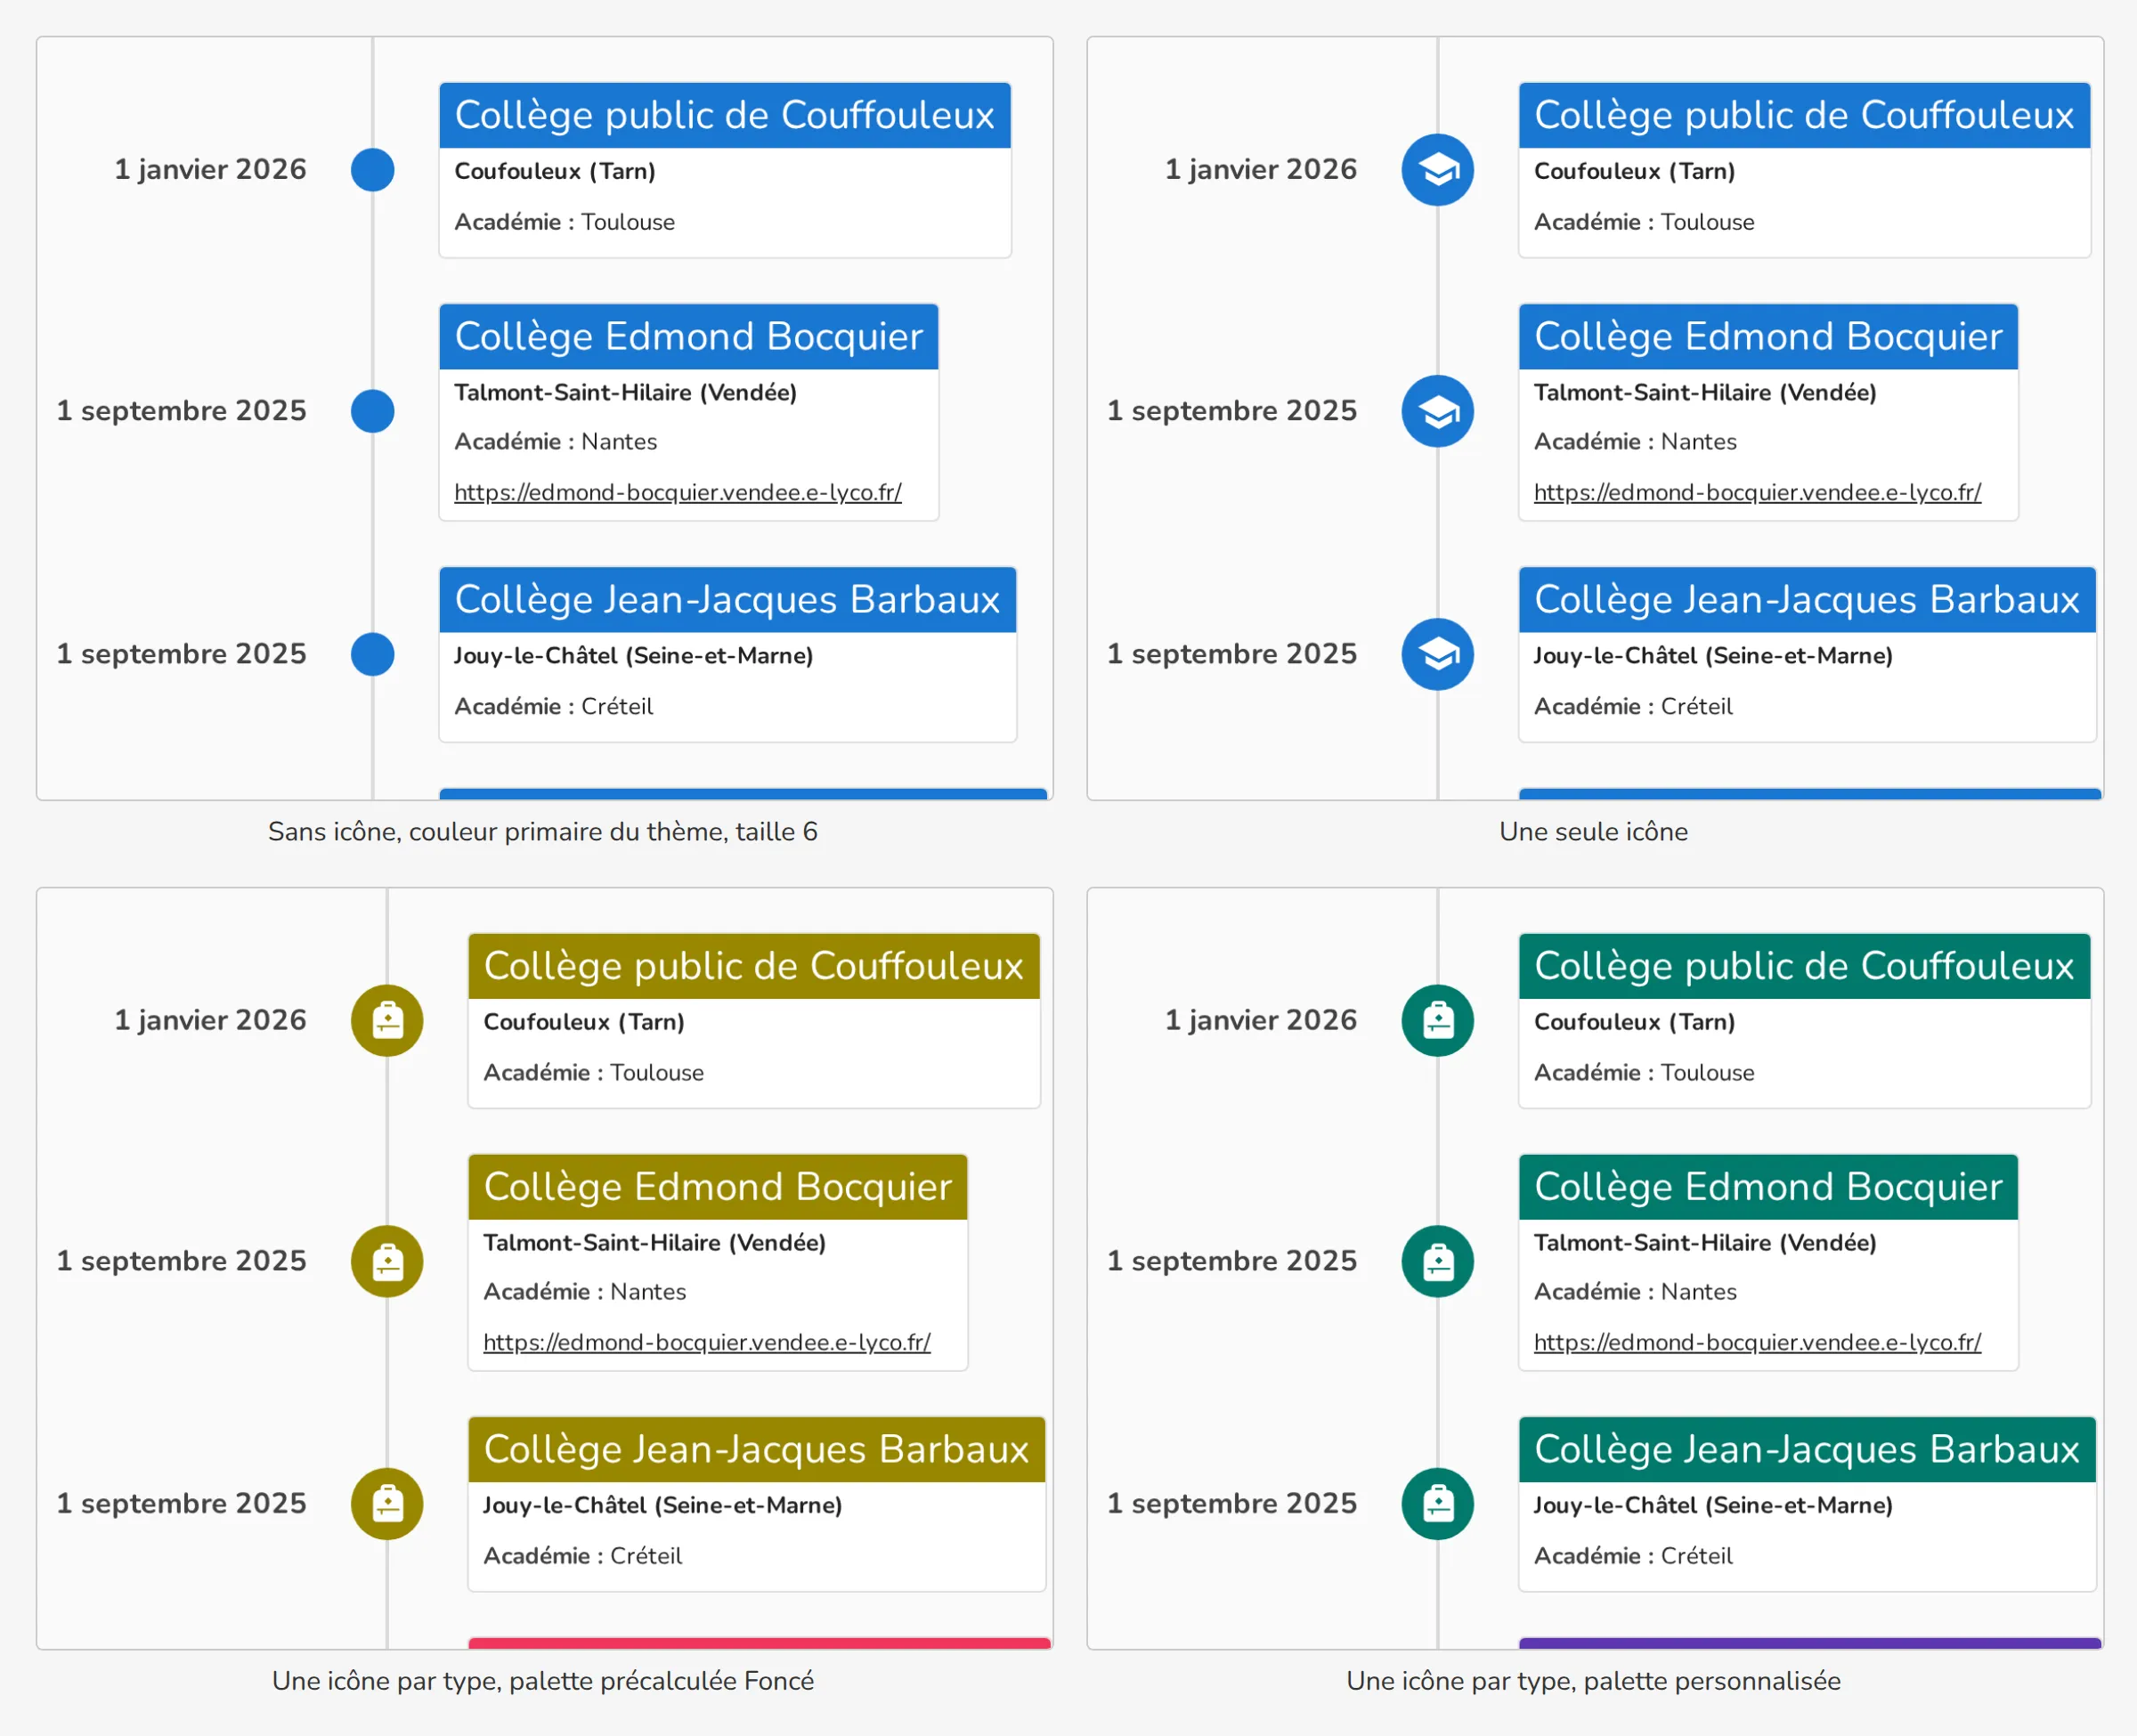Click olive Collège Edmond Bocquier header

coord(718,1187)
